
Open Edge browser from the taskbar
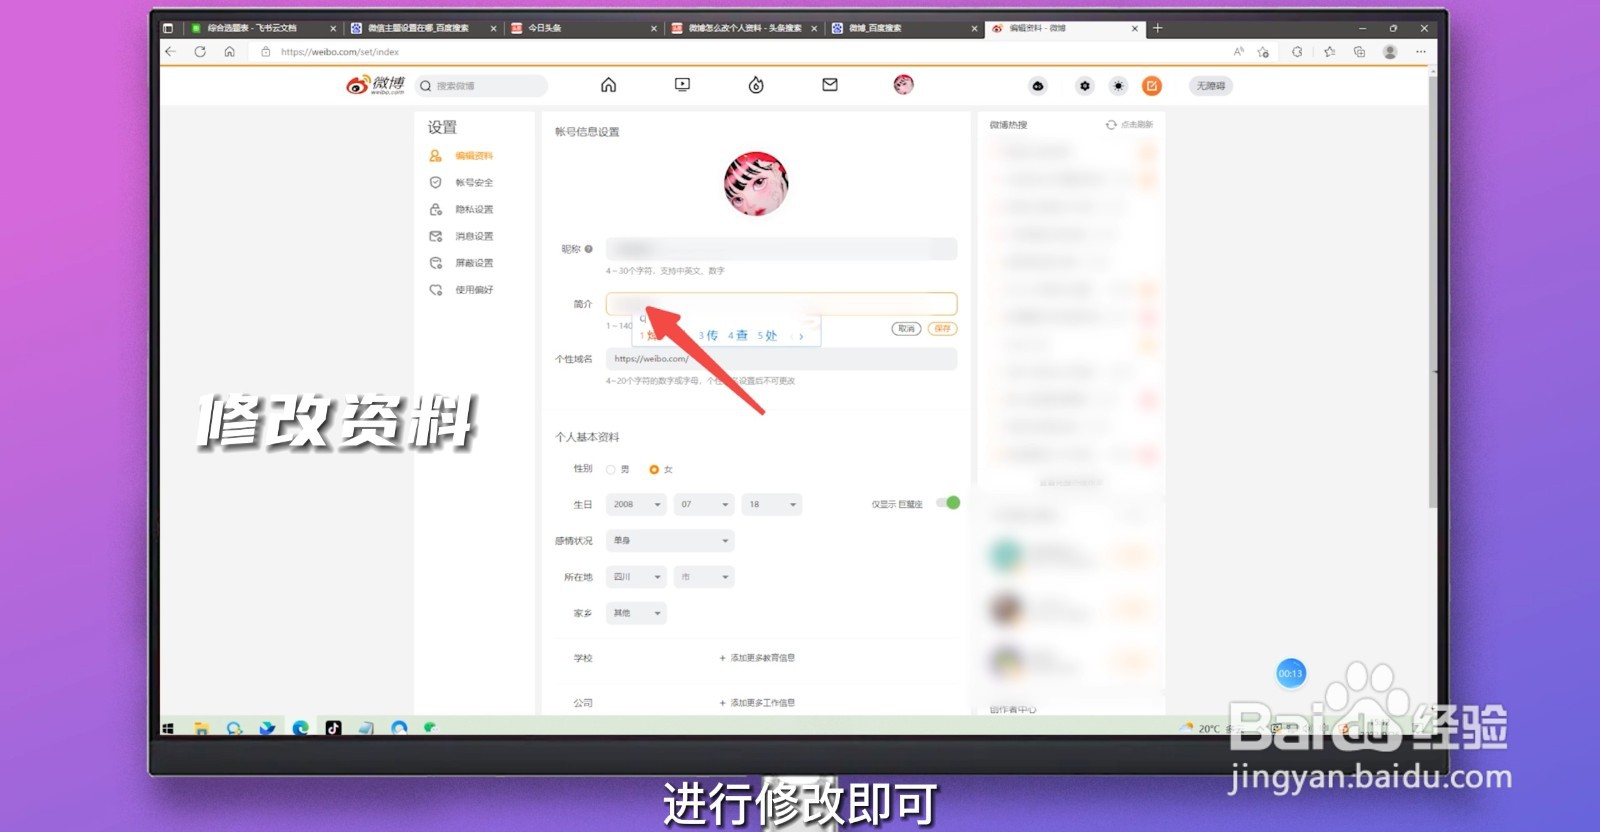[x=300, y=728]
